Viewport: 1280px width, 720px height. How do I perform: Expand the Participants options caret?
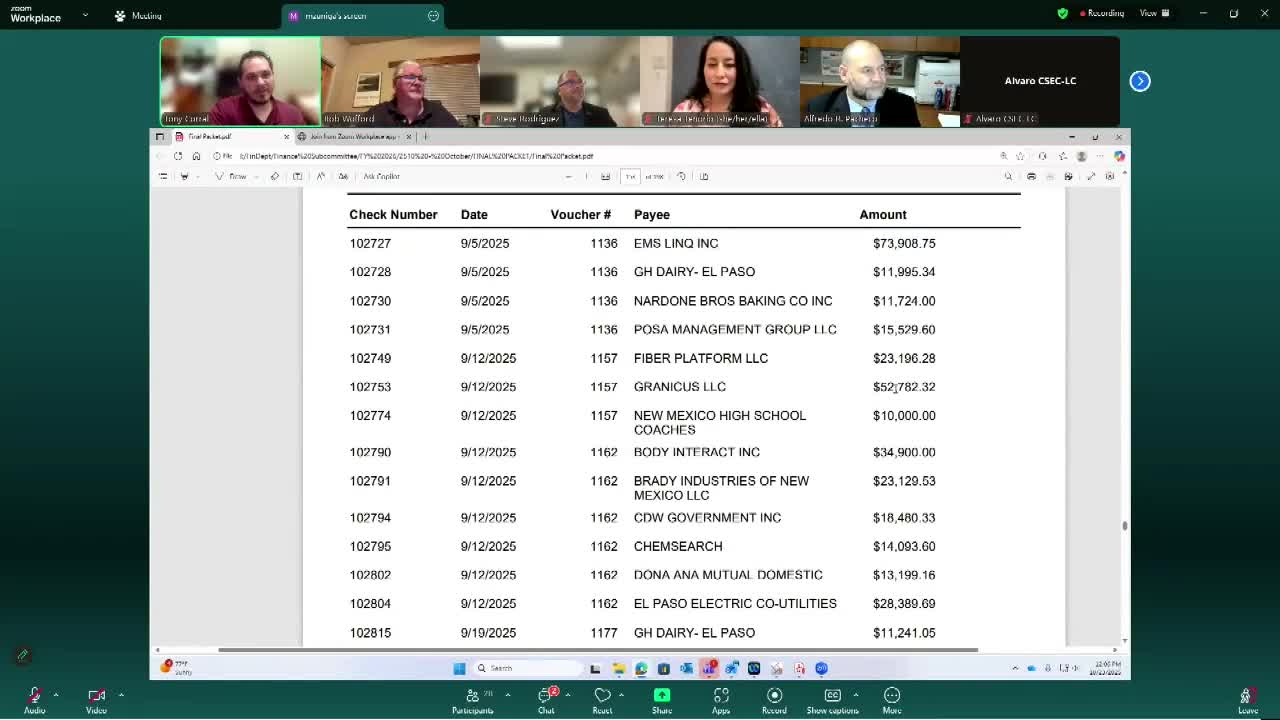(508, 694)
